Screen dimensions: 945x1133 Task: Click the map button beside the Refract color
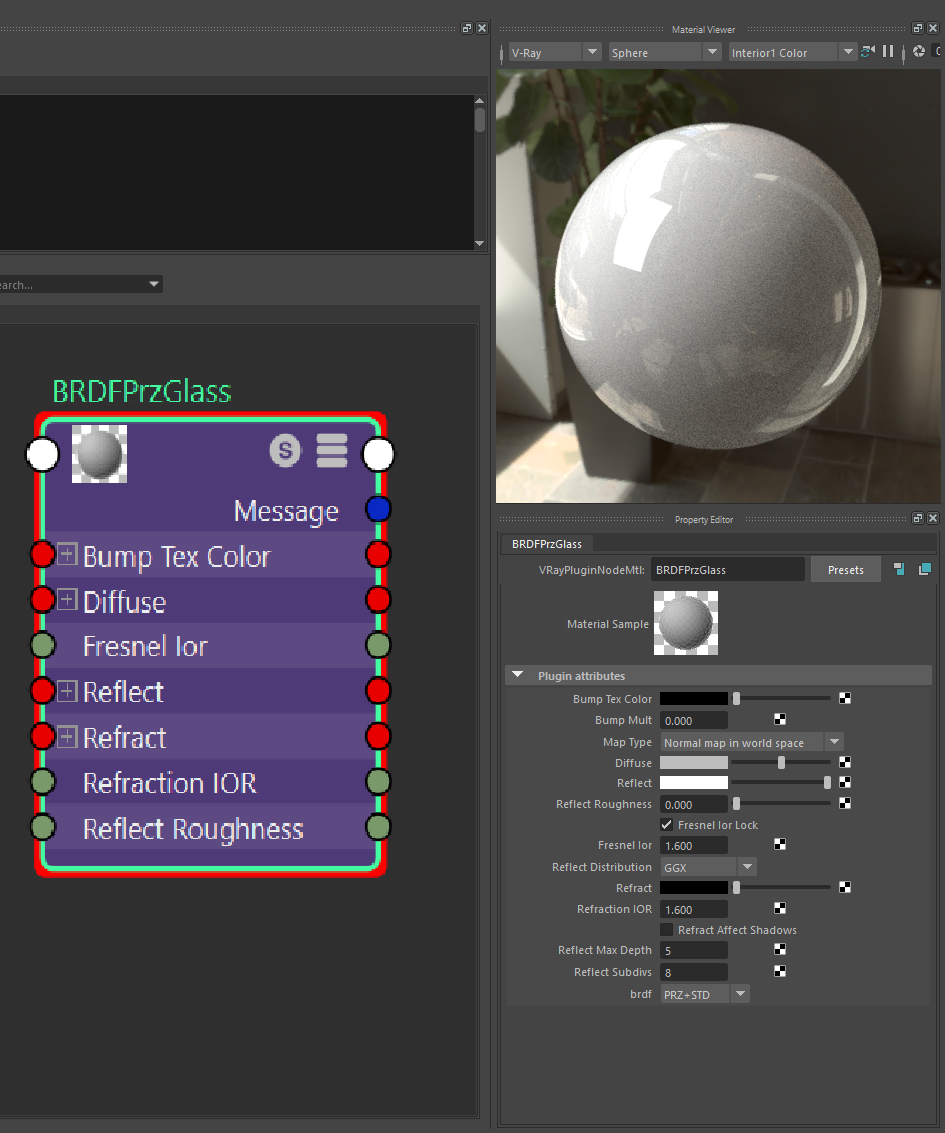pos(845,887)
